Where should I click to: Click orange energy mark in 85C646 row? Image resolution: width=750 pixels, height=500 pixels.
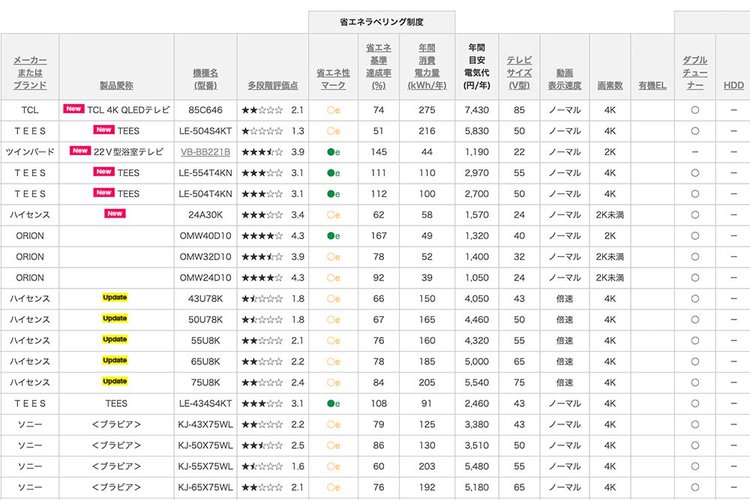pyautogui.click(x=333, y=110)
